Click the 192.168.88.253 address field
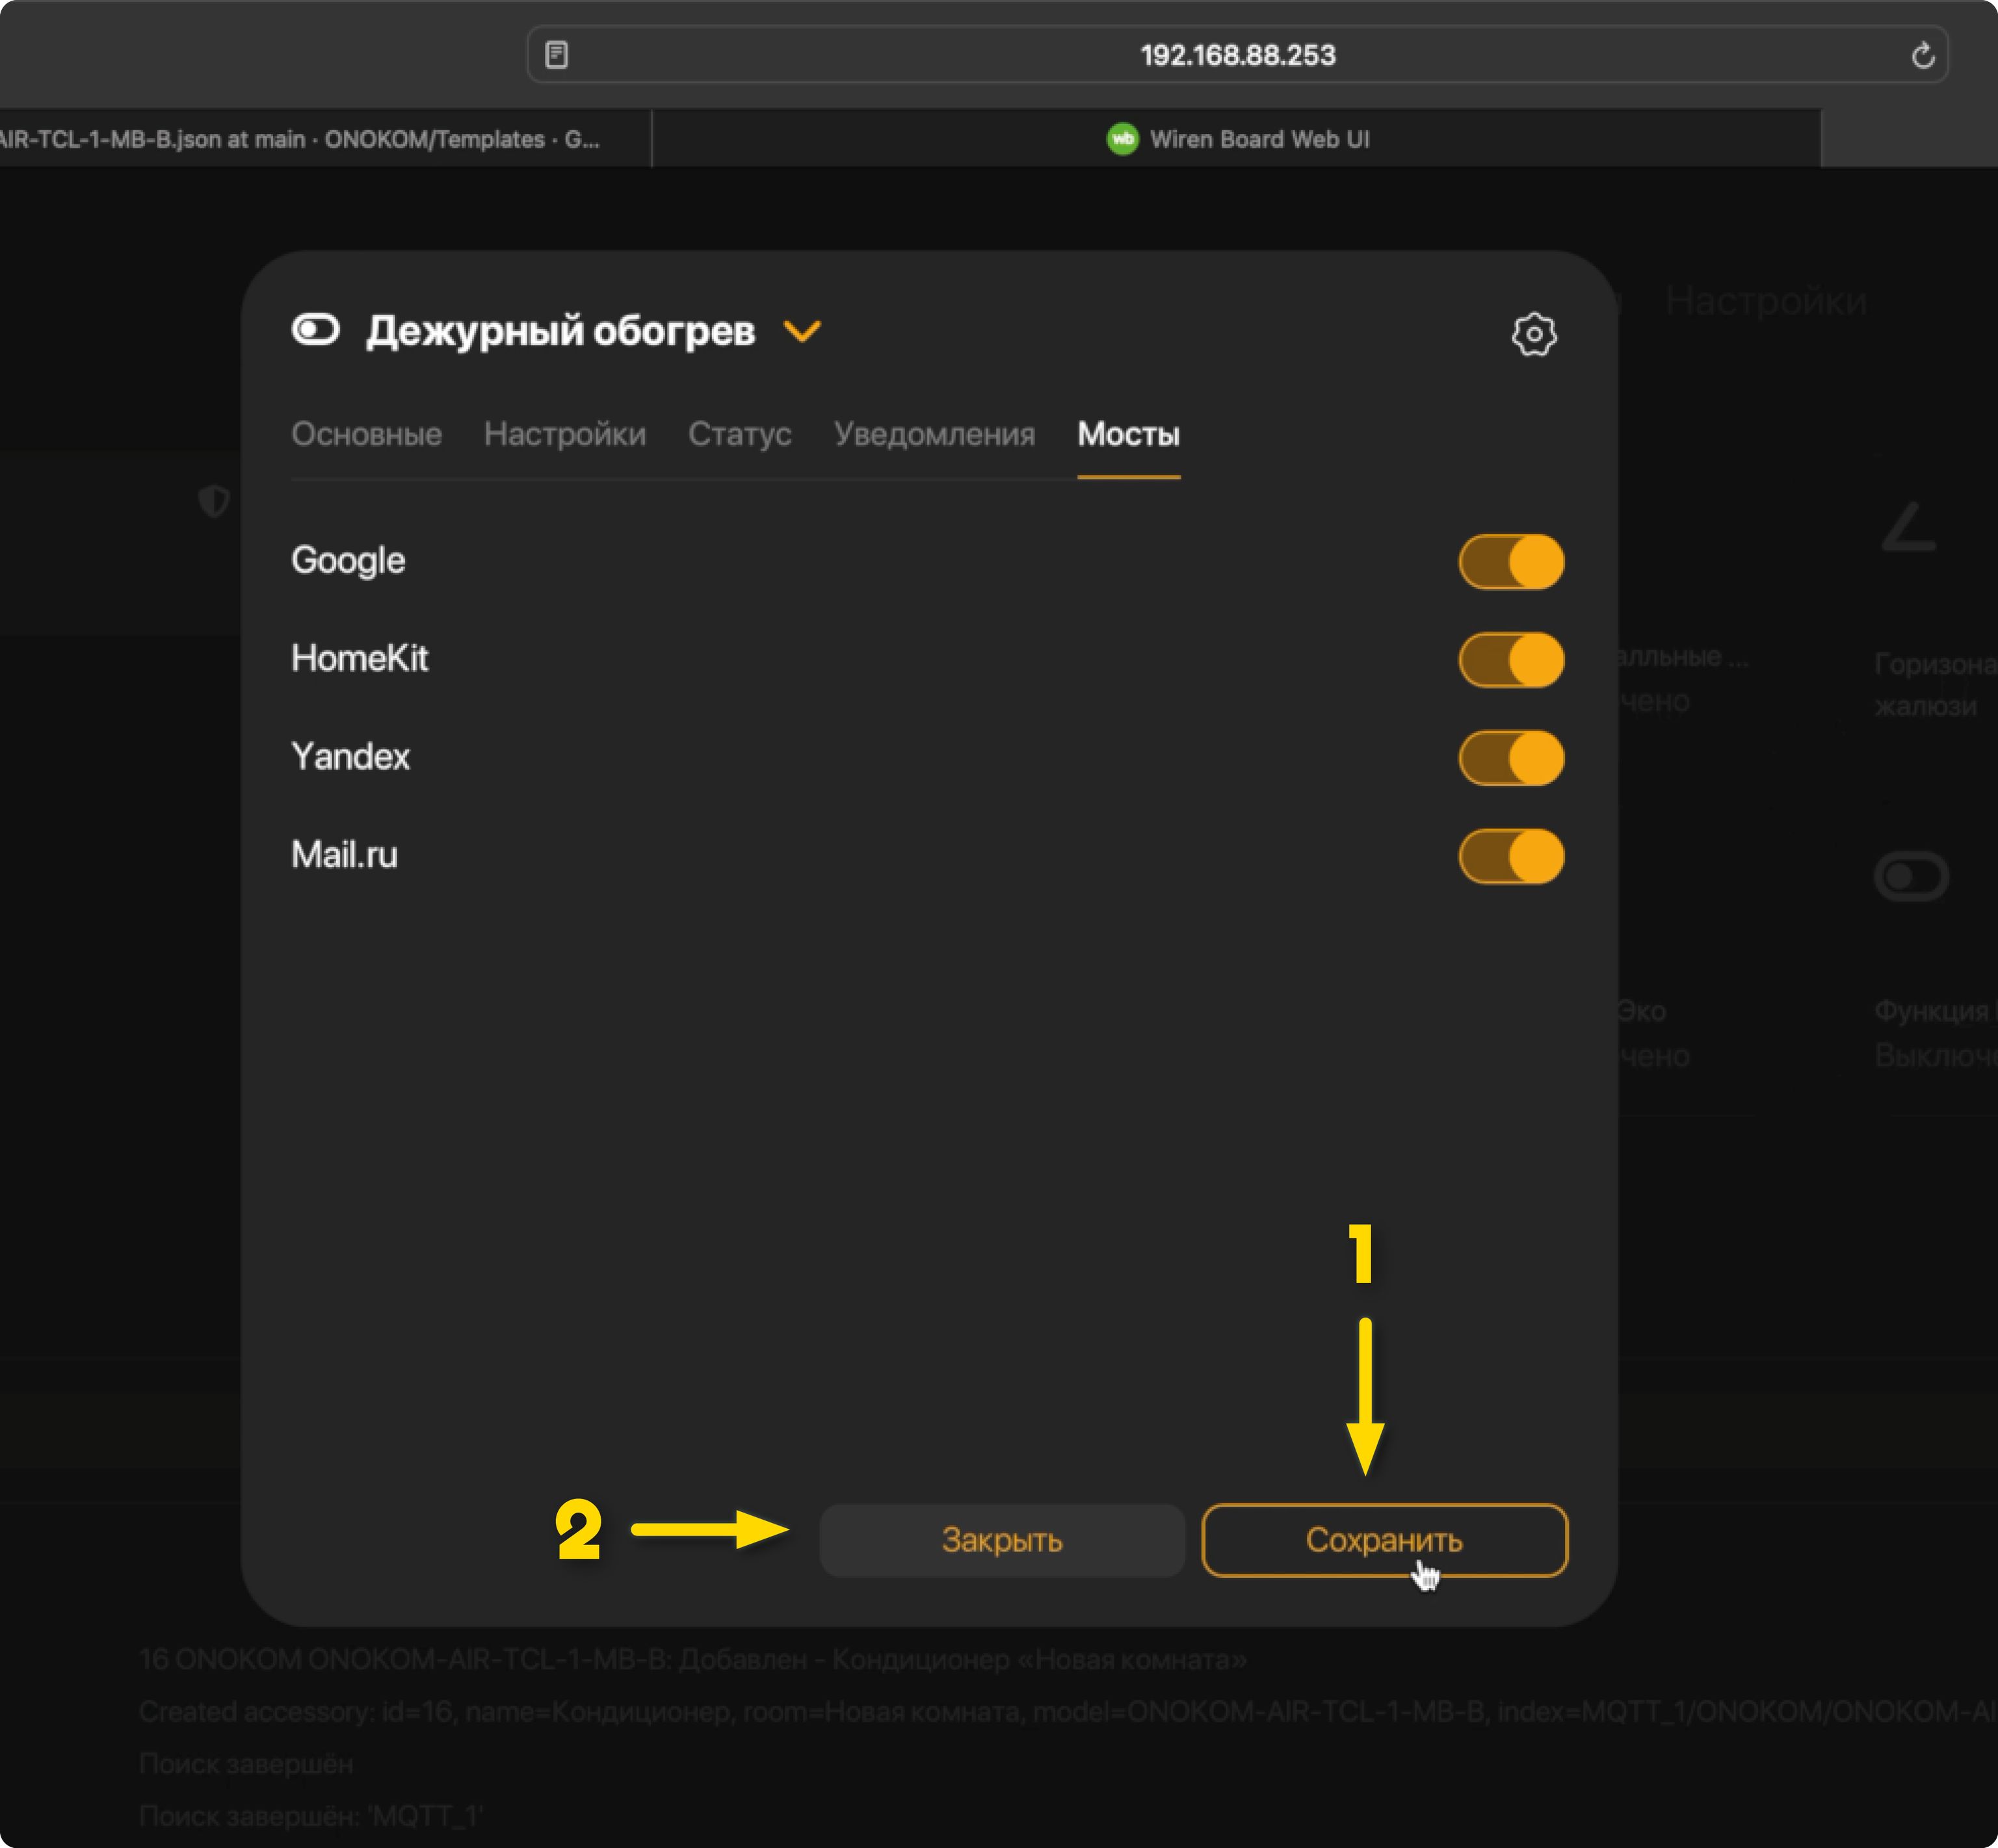1998x1848 pixels. point(1237,55)
